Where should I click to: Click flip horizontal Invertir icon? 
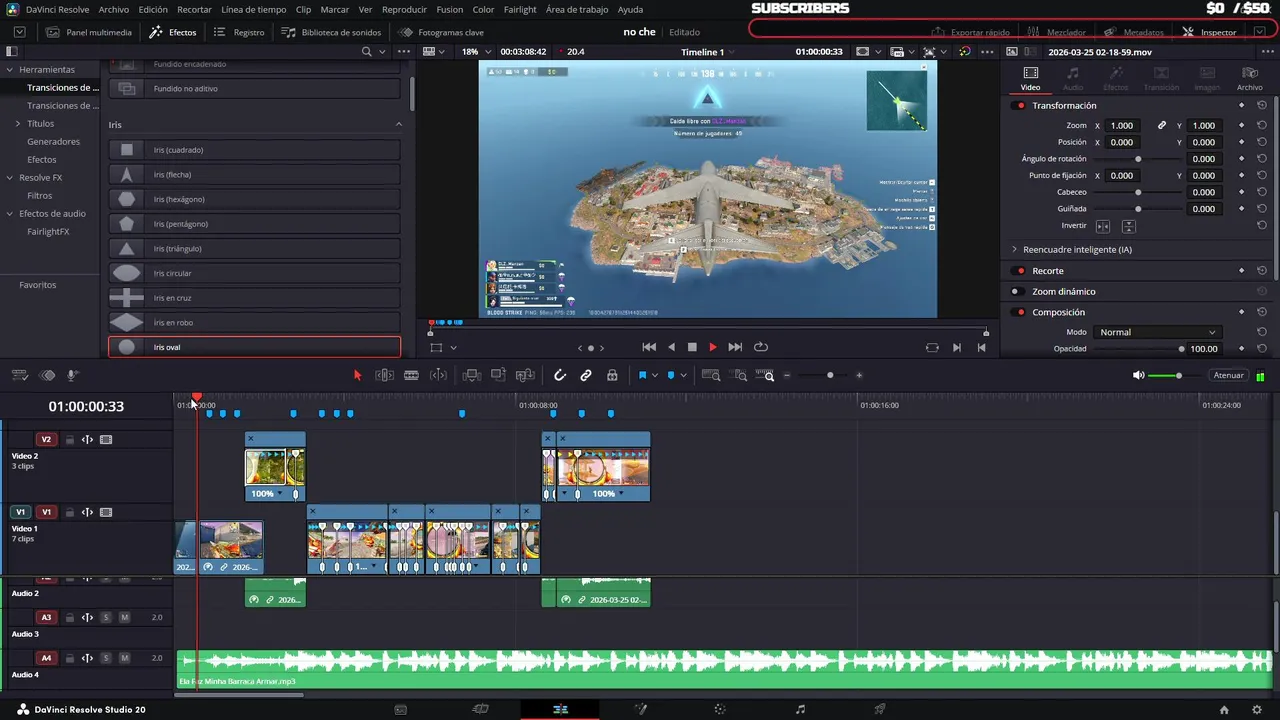click(x=1103, y=226)
